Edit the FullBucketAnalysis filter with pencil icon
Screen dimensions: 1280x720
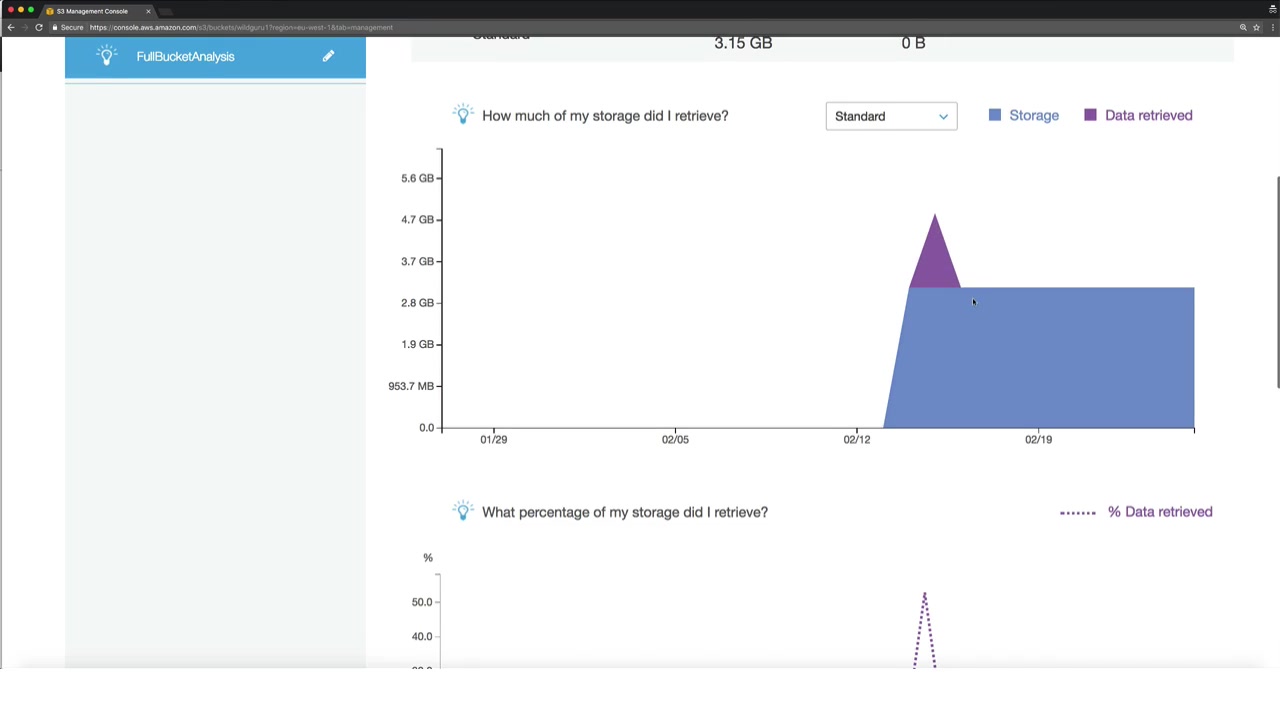[328, 56]
